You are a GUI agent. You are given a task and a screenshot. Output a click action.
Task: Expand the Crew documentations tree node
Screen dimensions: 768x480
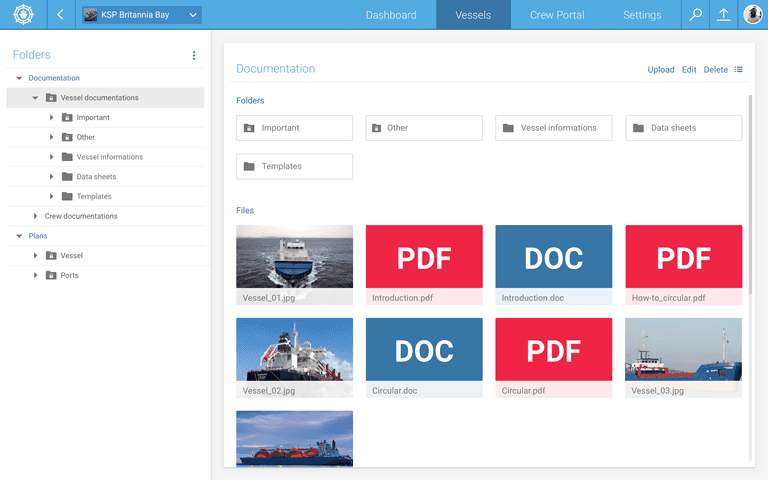pyautogui.click(x=35, y=216)
